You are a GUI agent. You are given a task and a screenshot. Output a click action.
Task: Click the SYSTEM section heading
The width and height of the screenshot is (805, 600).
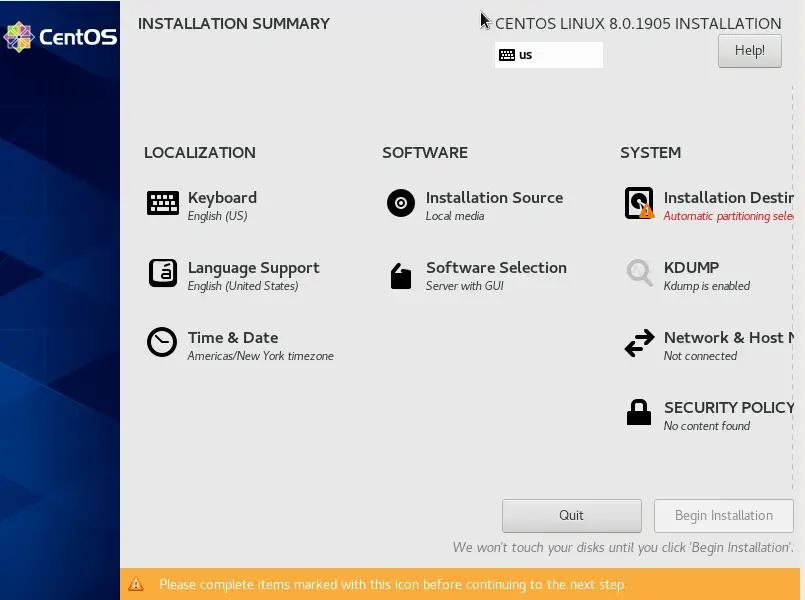point(650,152)
